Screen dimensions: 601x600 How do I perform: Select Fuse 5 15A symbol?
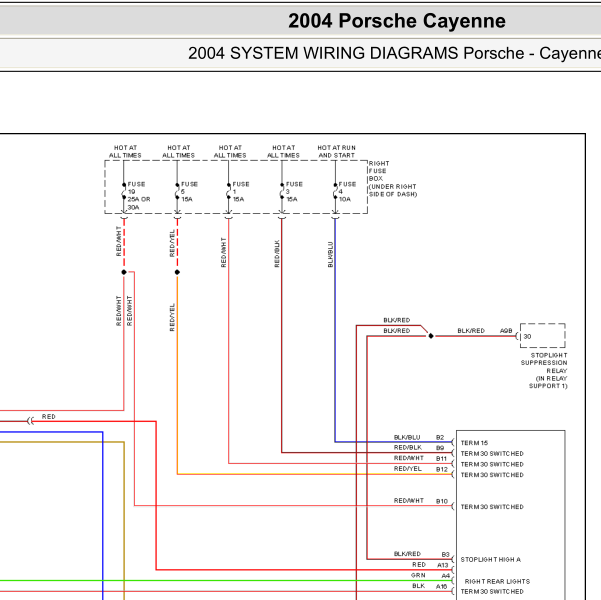tap(177, 191)
